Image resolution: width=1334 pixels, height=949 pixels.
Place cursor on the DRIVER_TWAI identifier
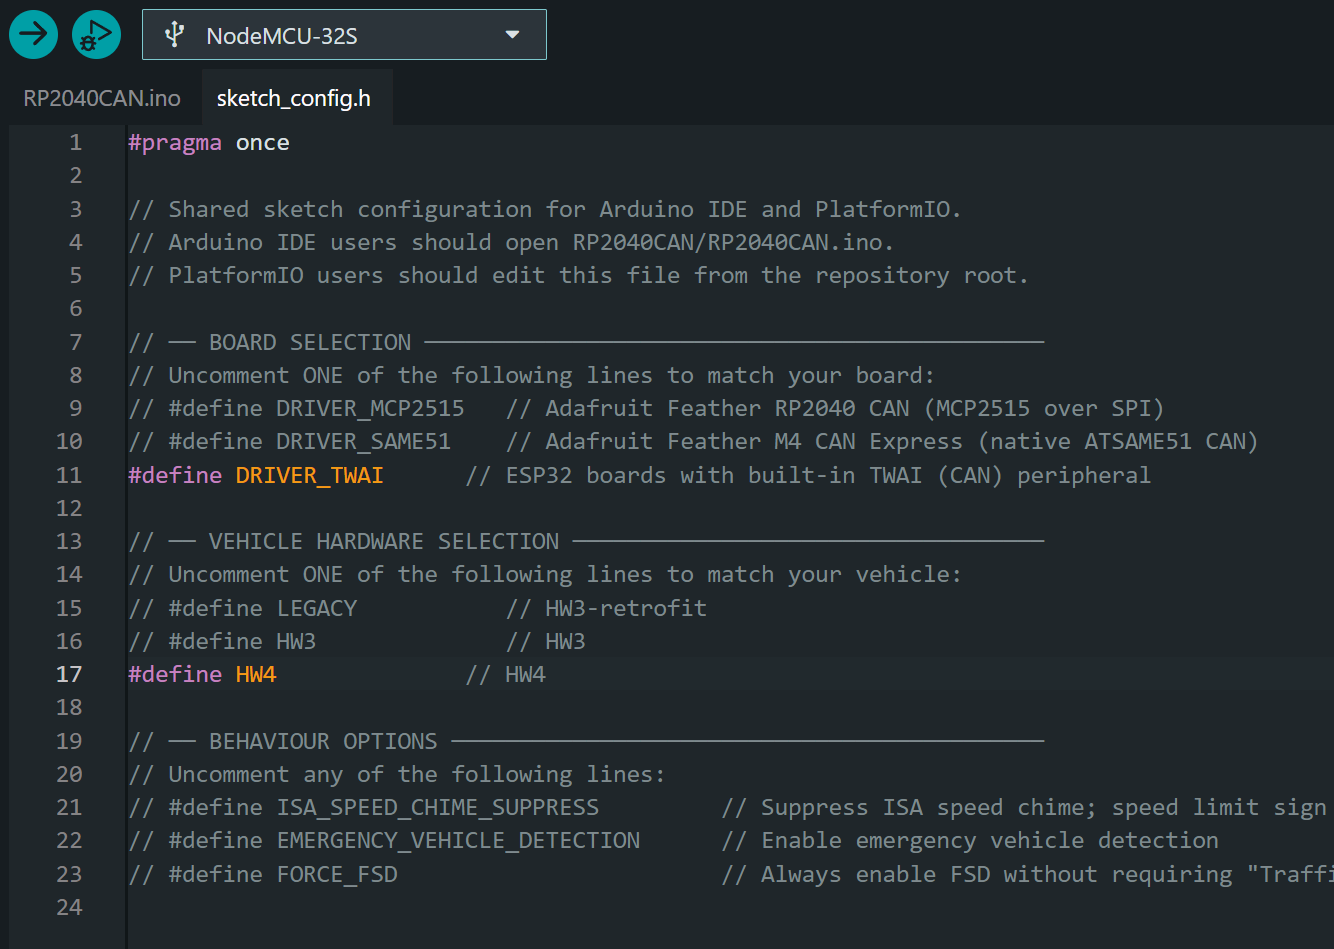click(x=309, y=475)
